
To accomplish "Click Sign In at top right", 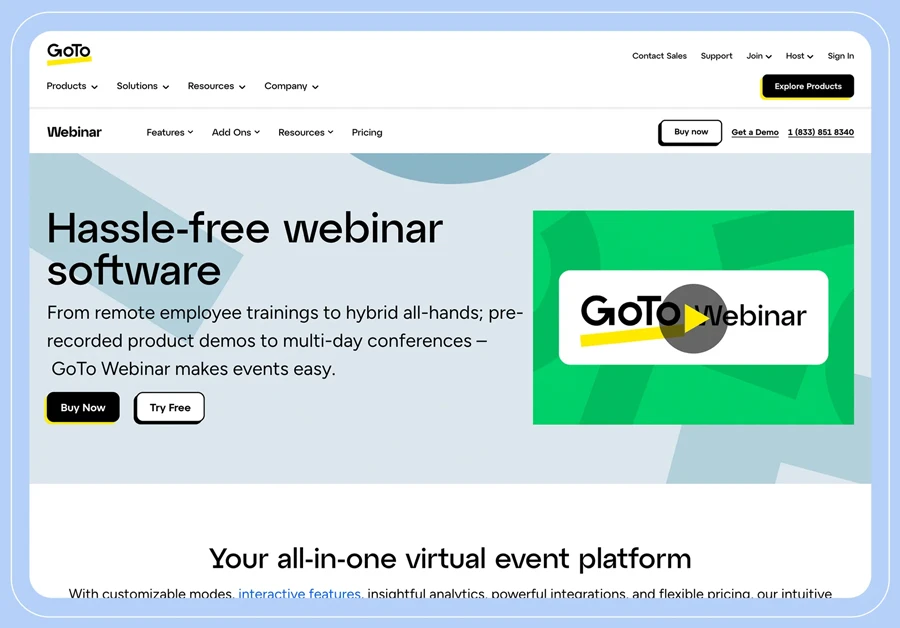I will click(840, 56).
